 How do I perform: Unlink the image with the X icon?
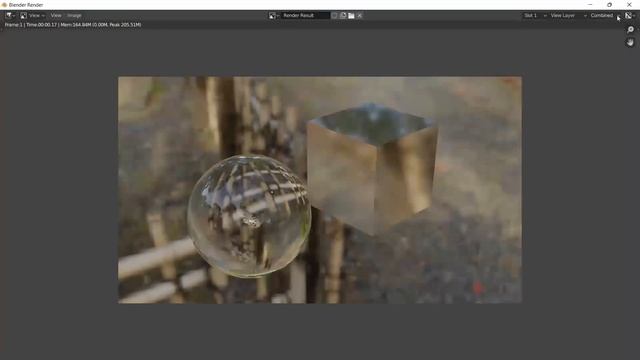pos(360,16)
